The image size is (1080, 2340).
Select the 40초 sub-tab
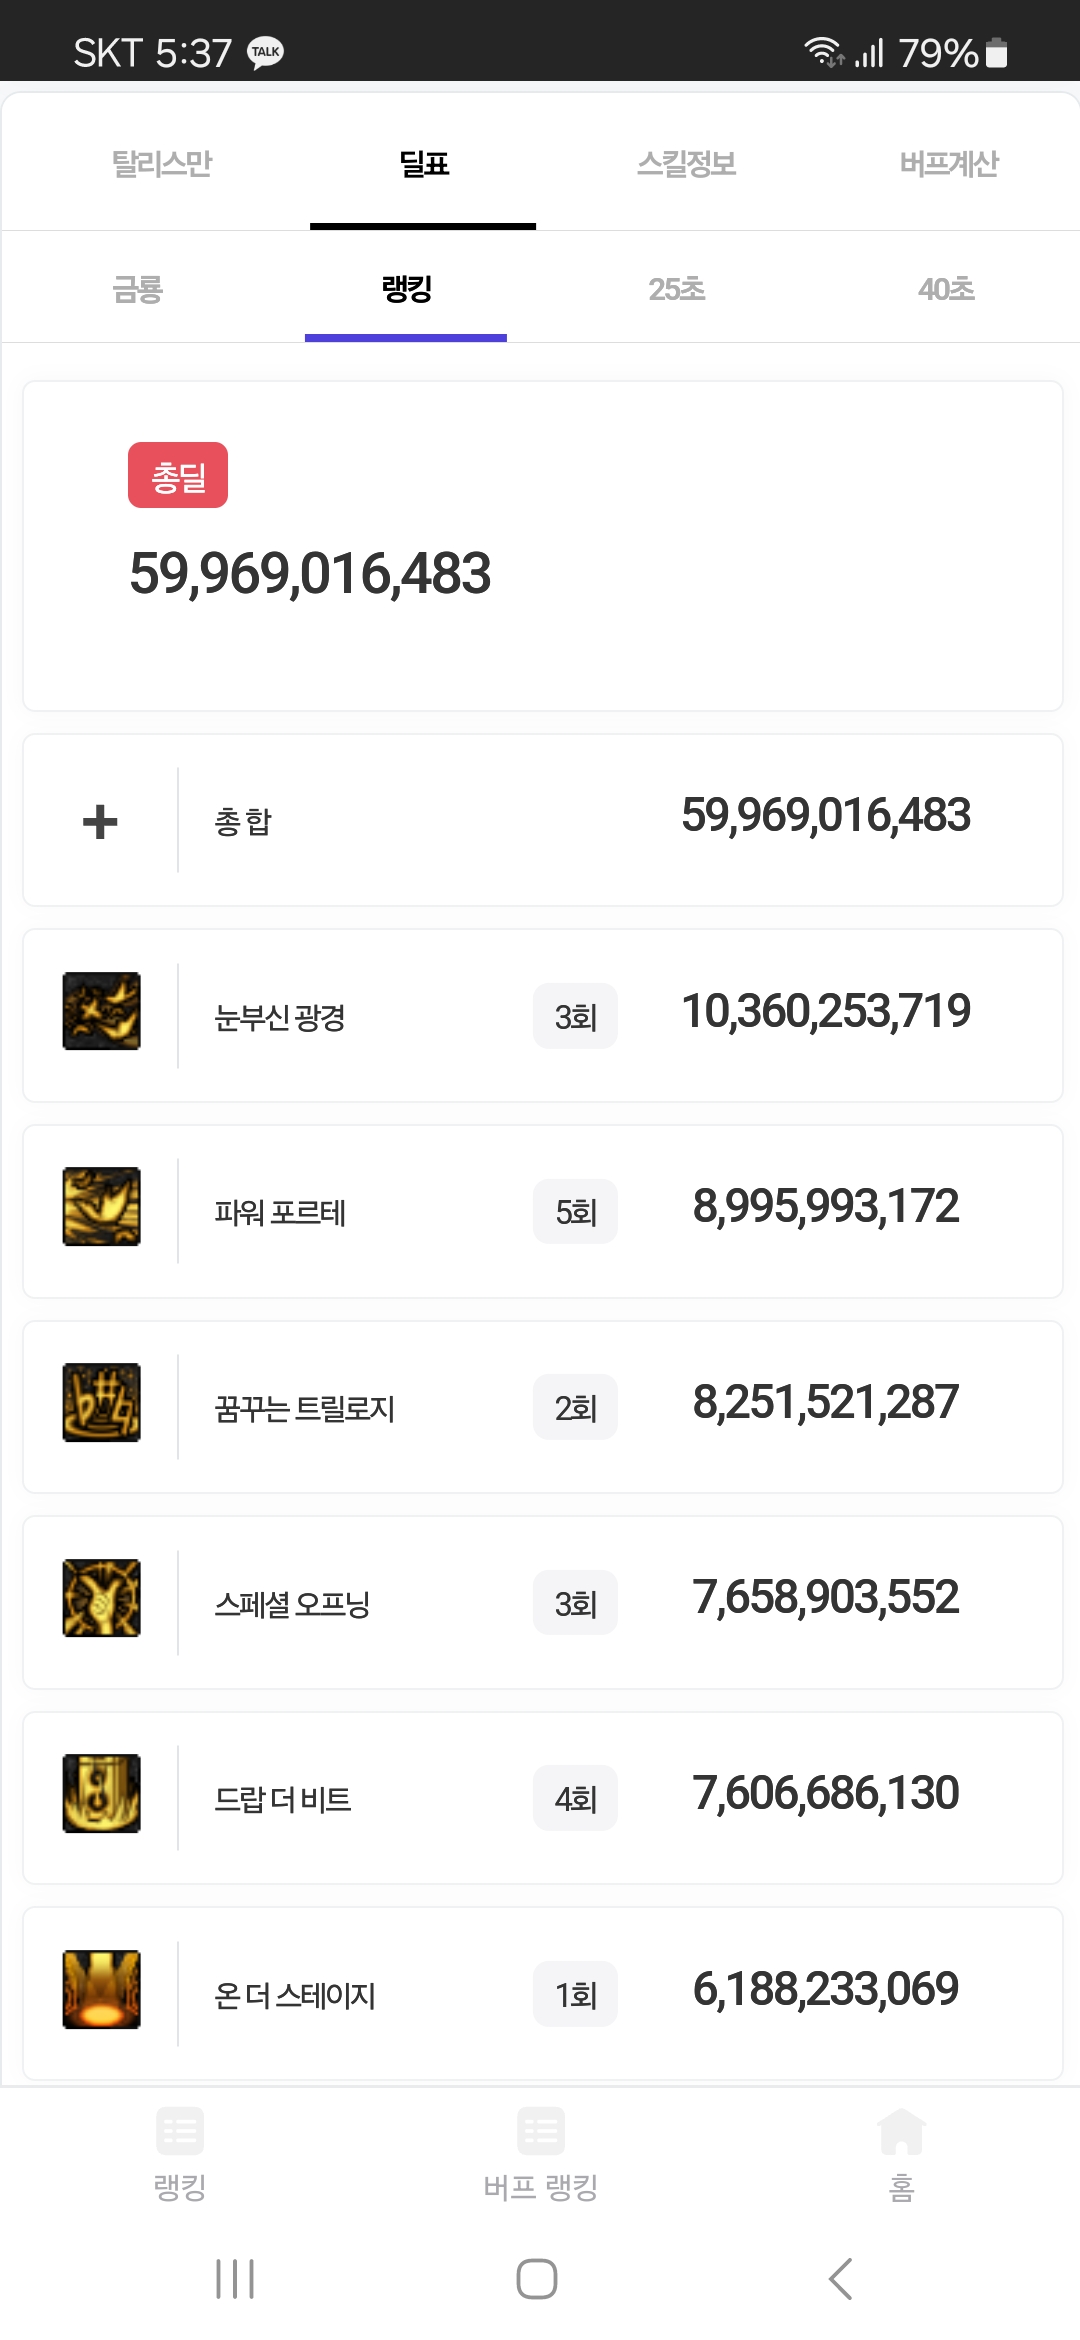tap(946, 290)
